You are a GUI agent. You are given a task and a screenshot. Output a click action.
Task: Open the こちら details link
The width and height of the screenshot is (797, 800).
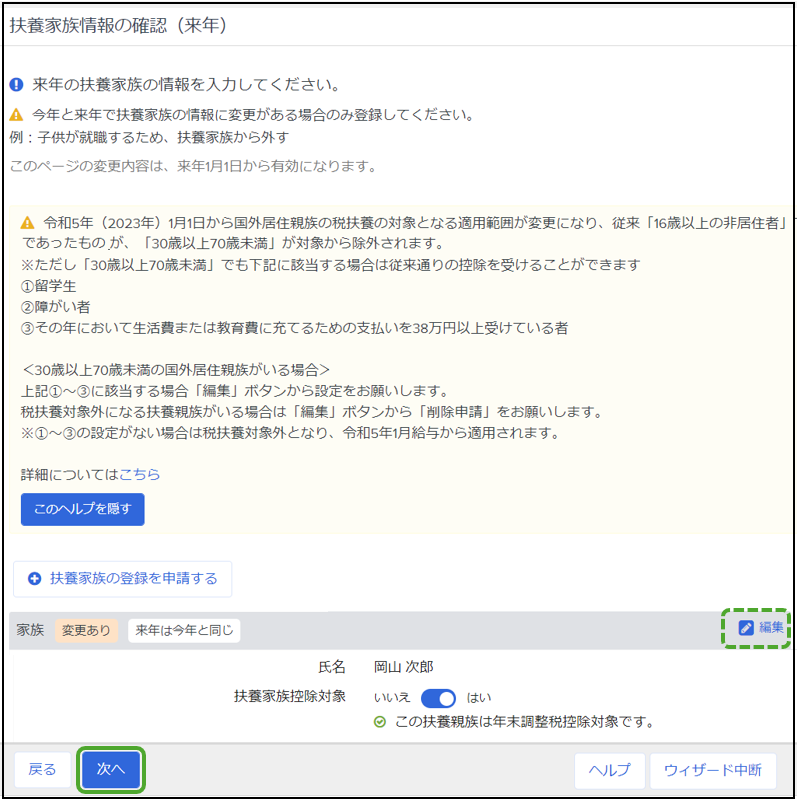click(x=139, y=474)
